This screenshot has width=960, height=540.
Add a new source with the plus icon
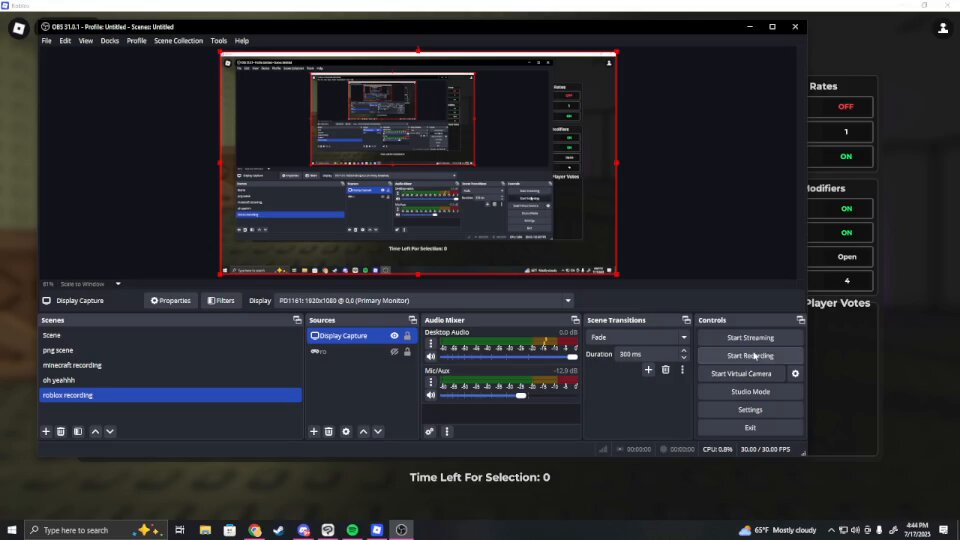(x=313, y=432)
